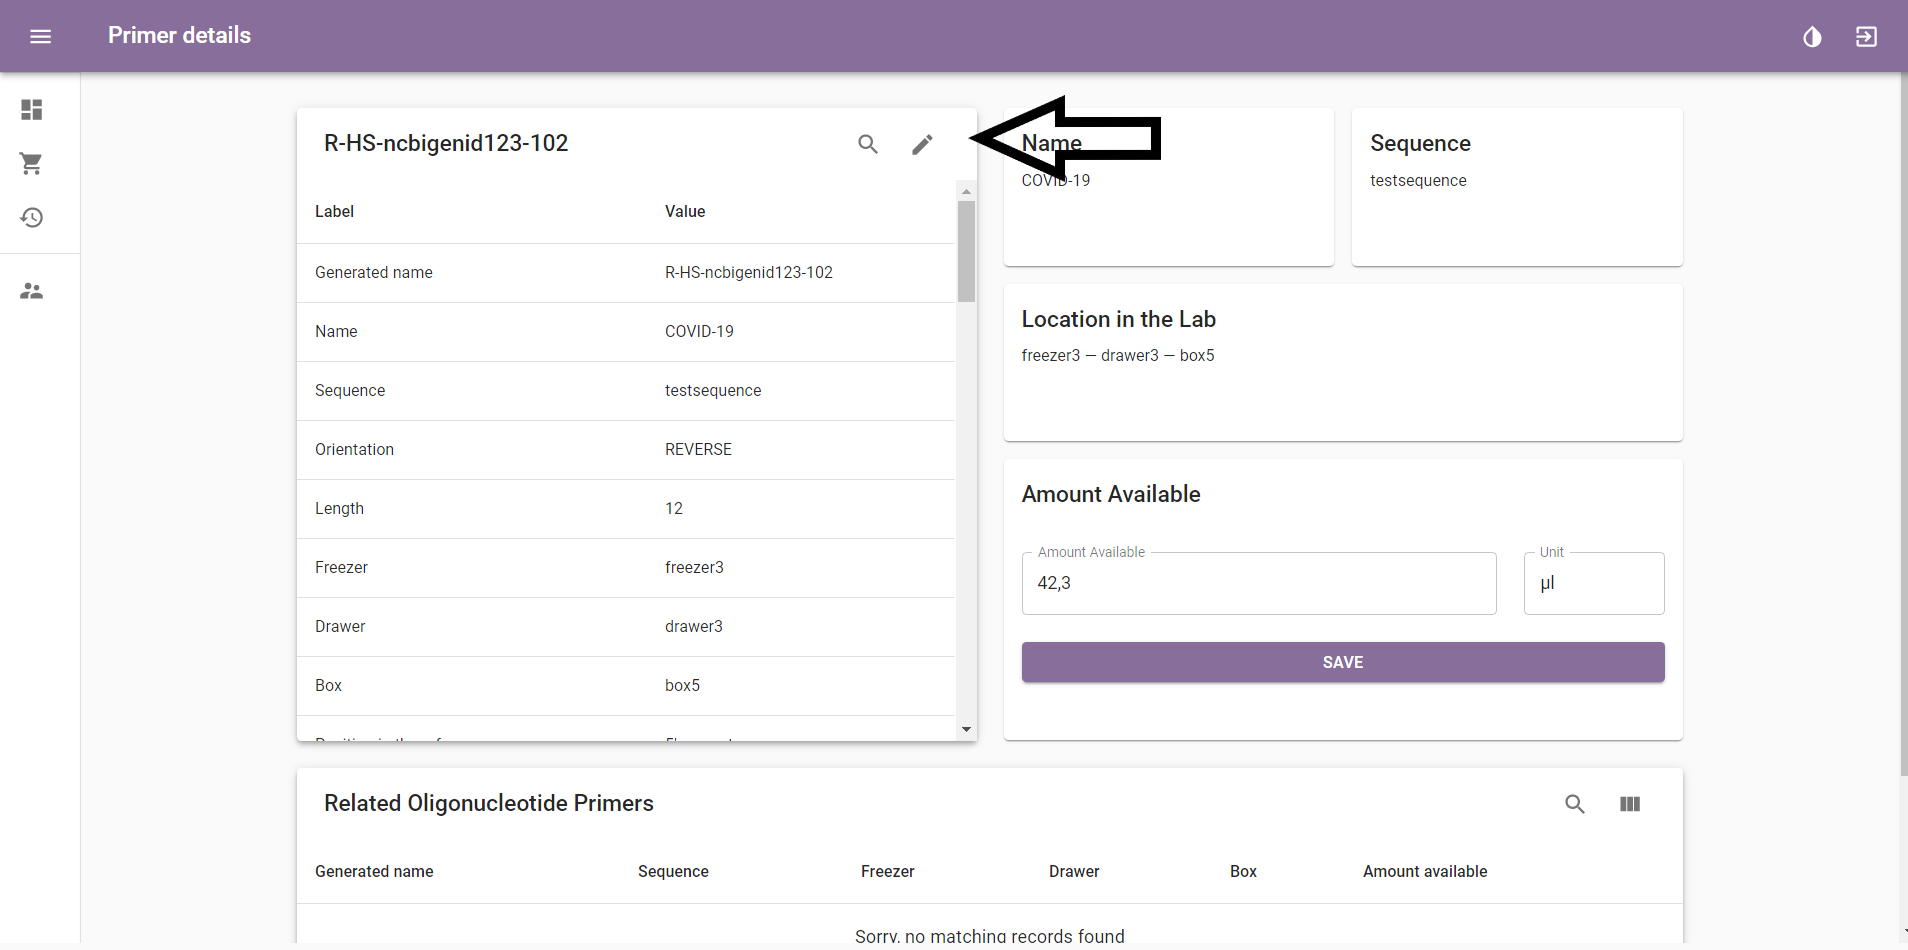Save the amount available
The height and width of the screenshot is (950, 1908).
1343,662
